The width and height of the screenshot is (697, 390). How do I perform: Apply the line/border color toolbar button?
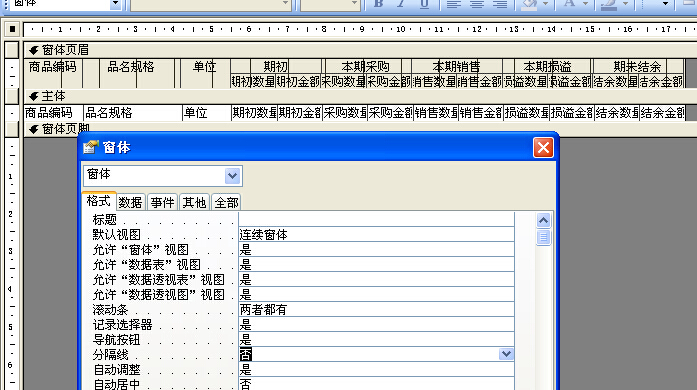pos(609,4)
